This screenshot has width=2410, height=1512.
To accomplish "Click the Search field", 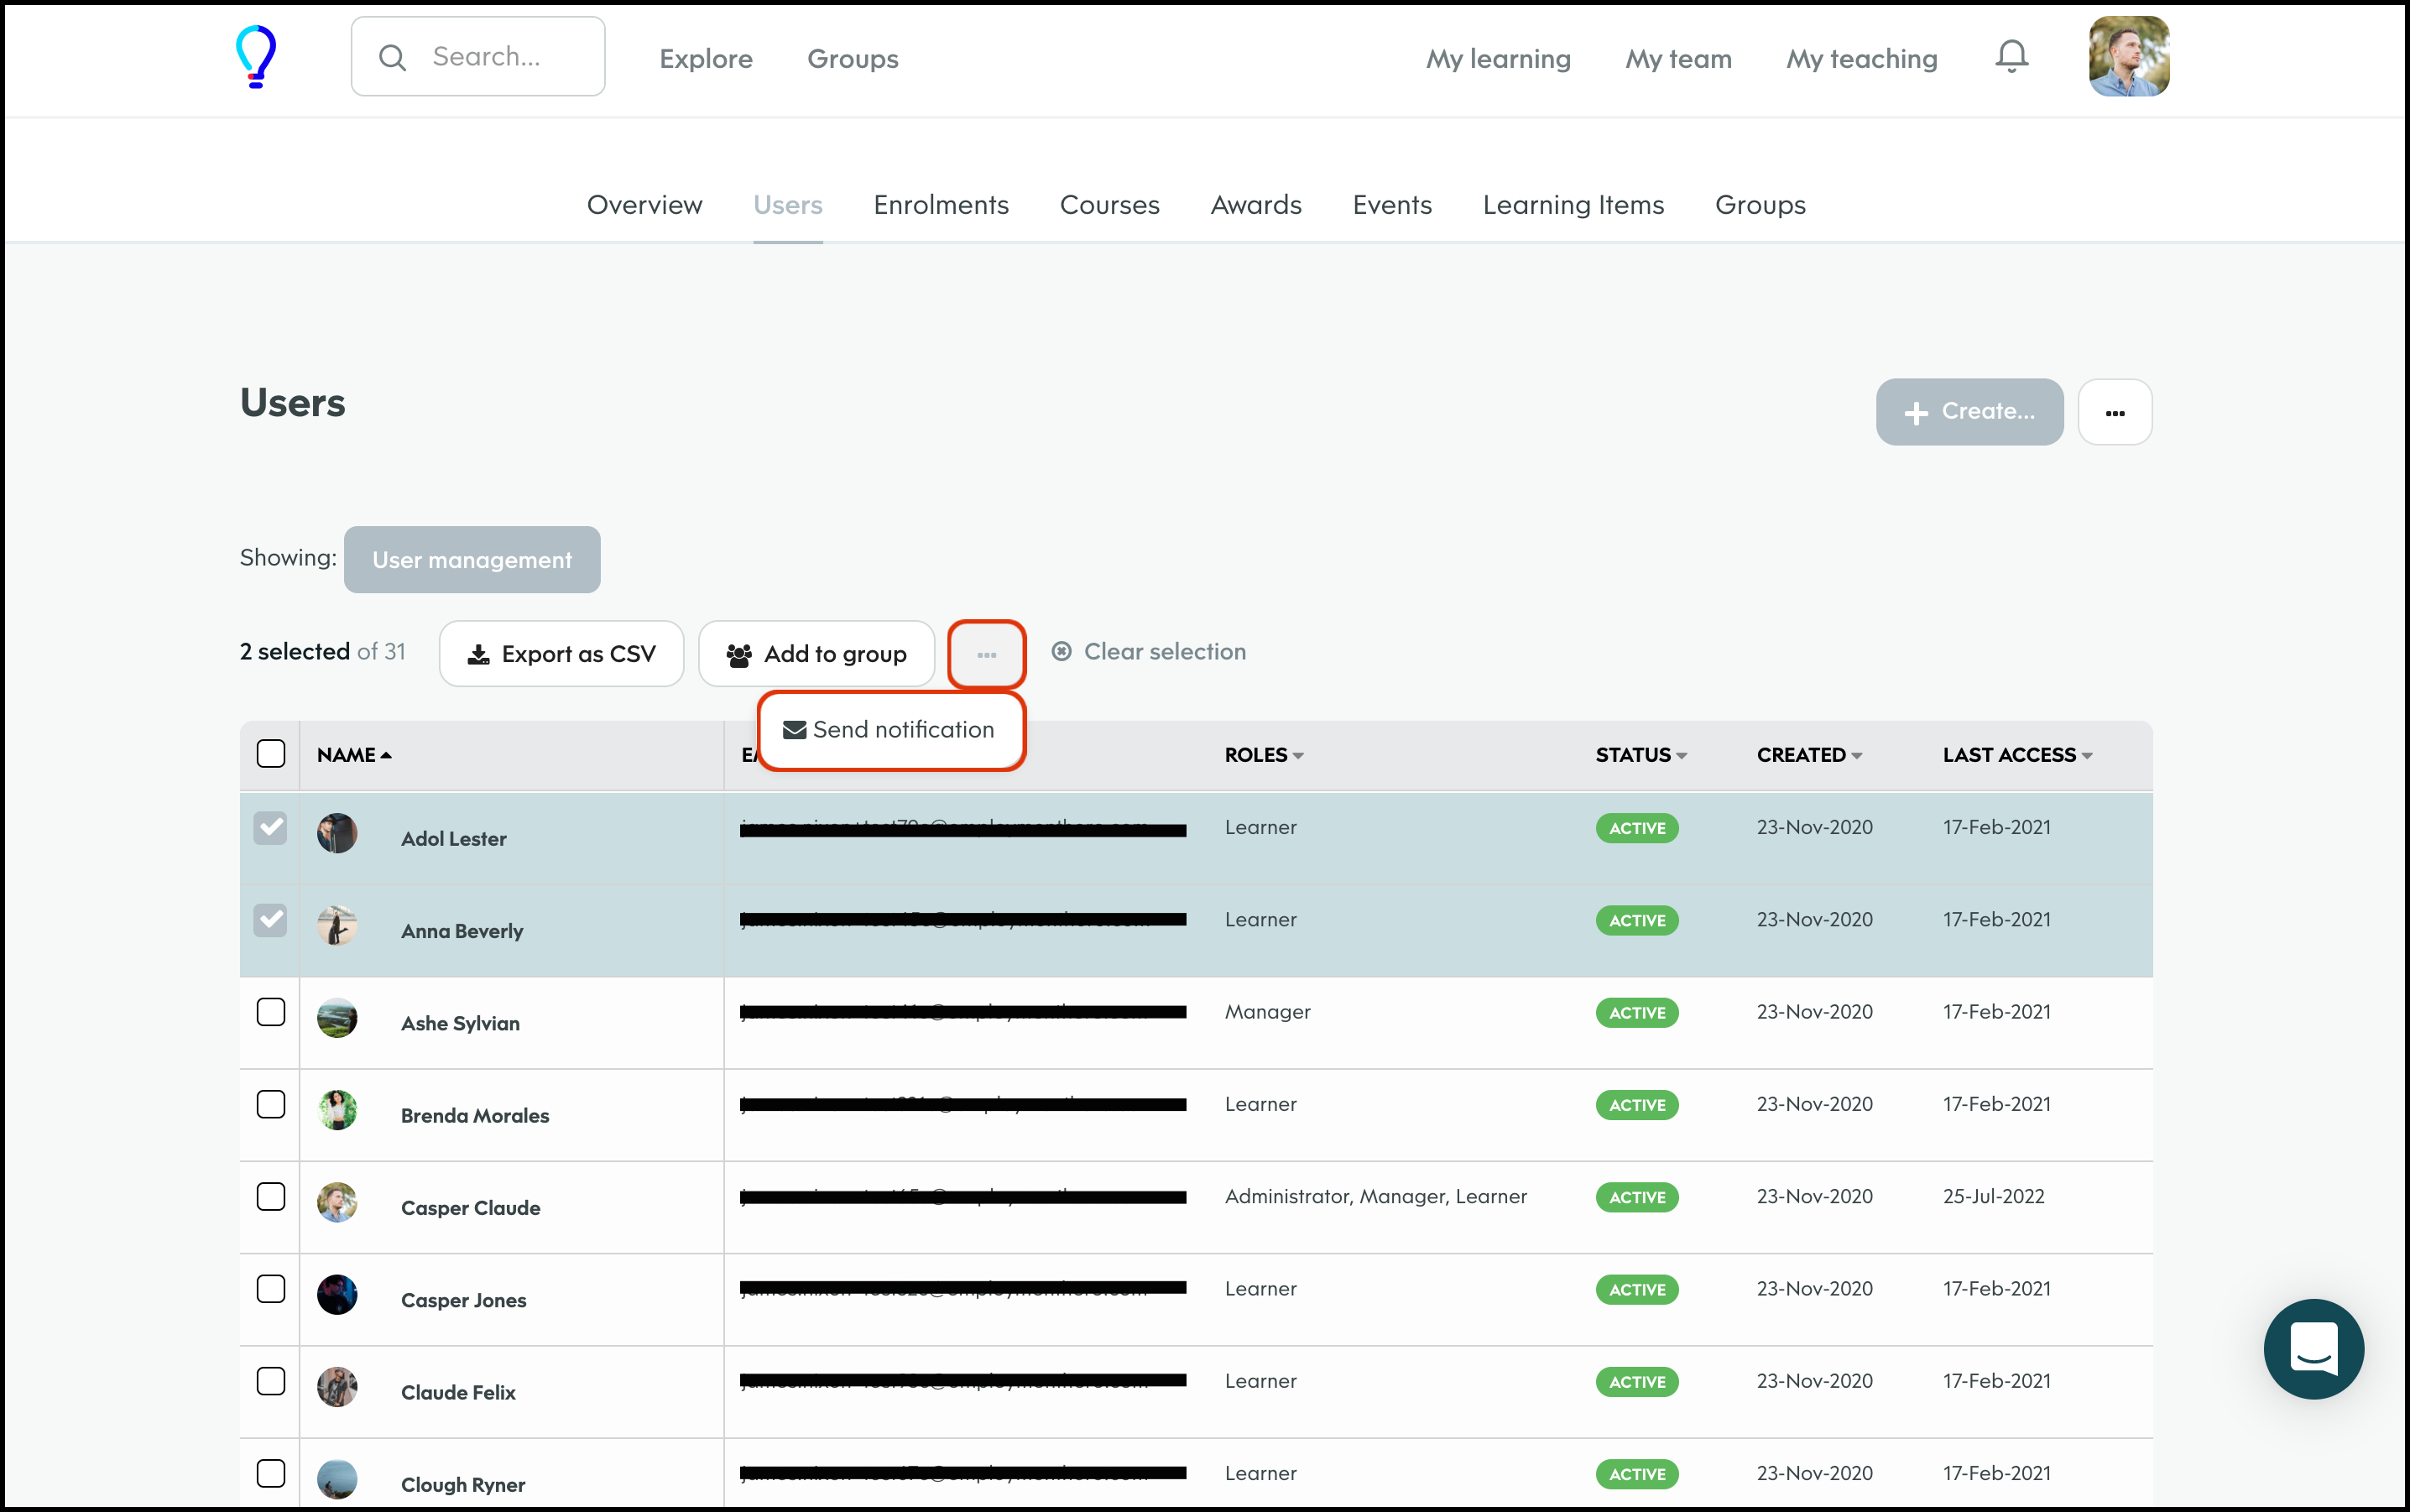I will tap(478, 57).
